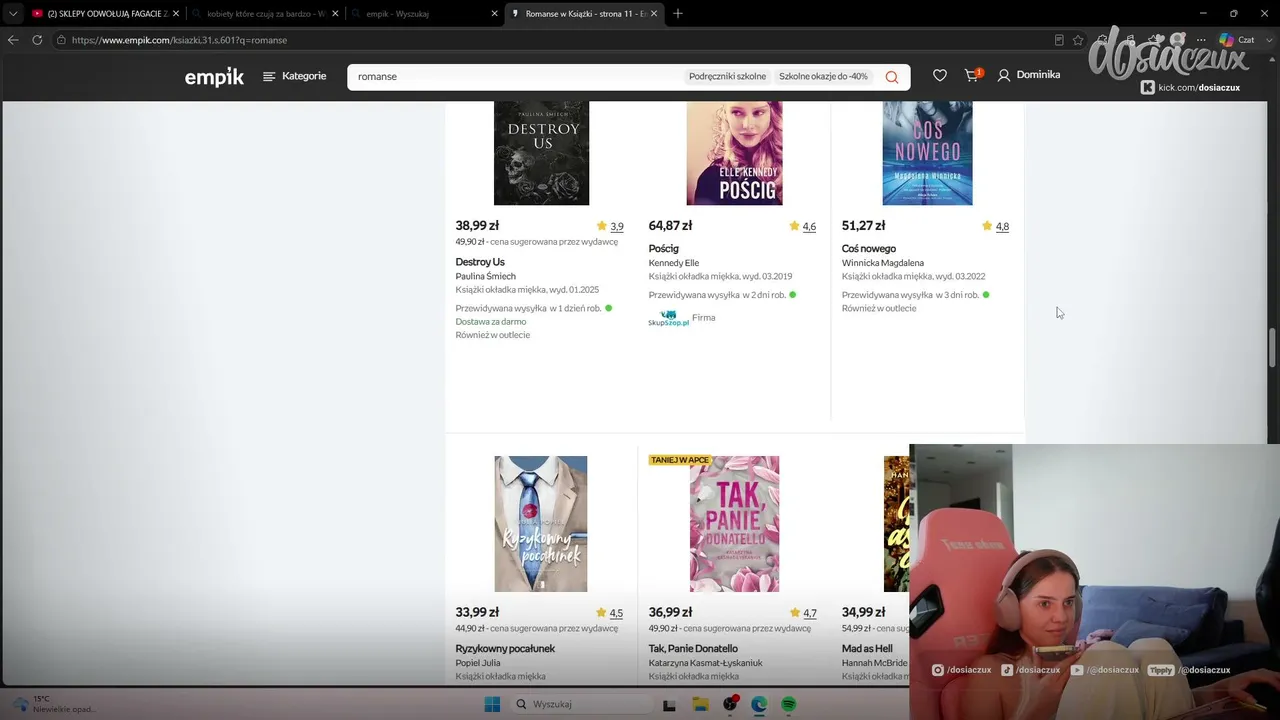Open the "Coś nowego" book cover
The image size is (1280, 720).
point(927,153)
